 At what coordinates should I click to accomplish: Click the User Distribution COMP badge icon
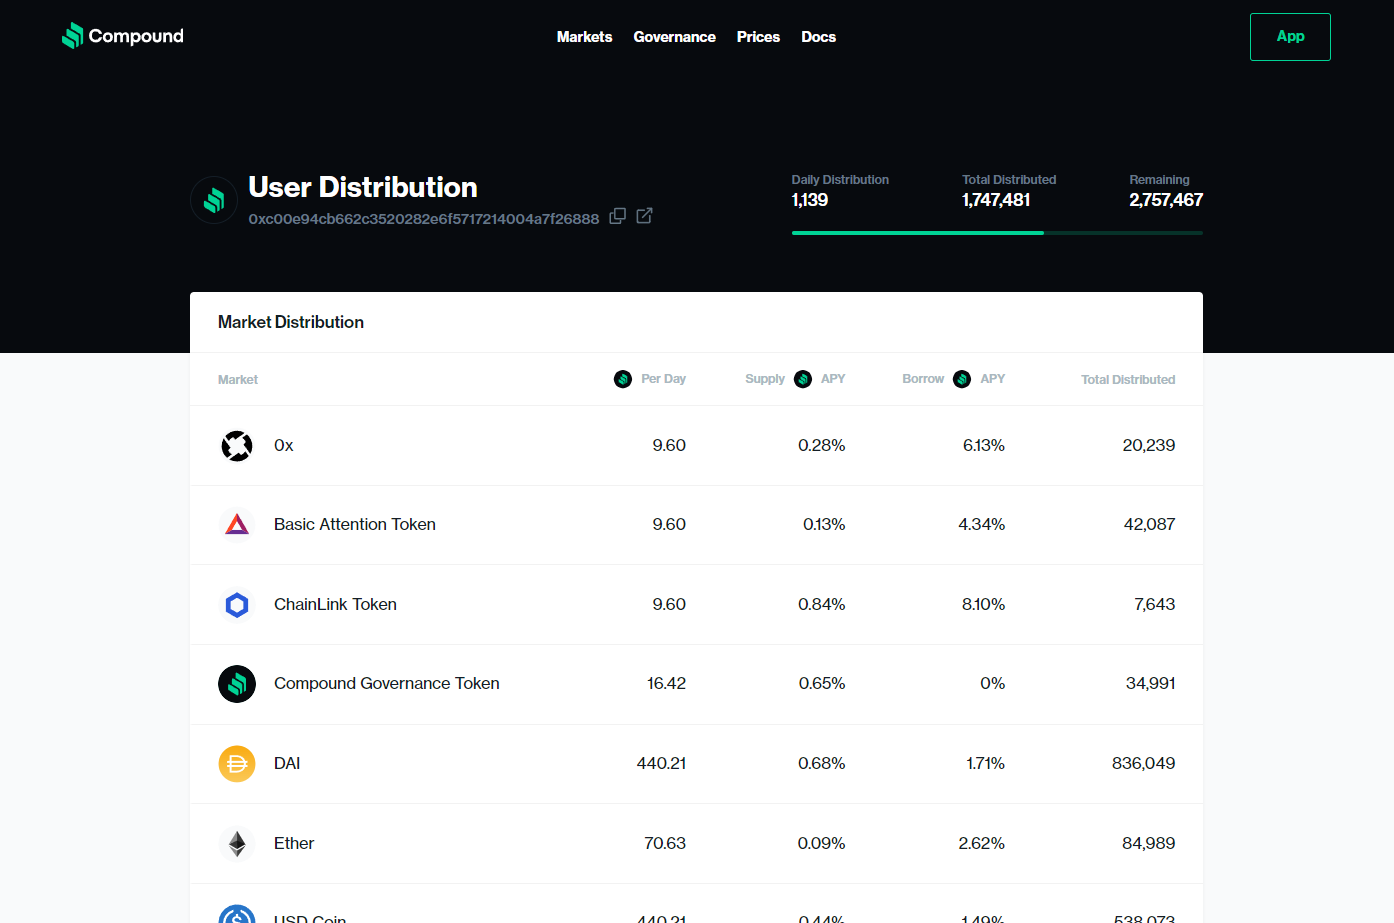click(x=213, y=200)
